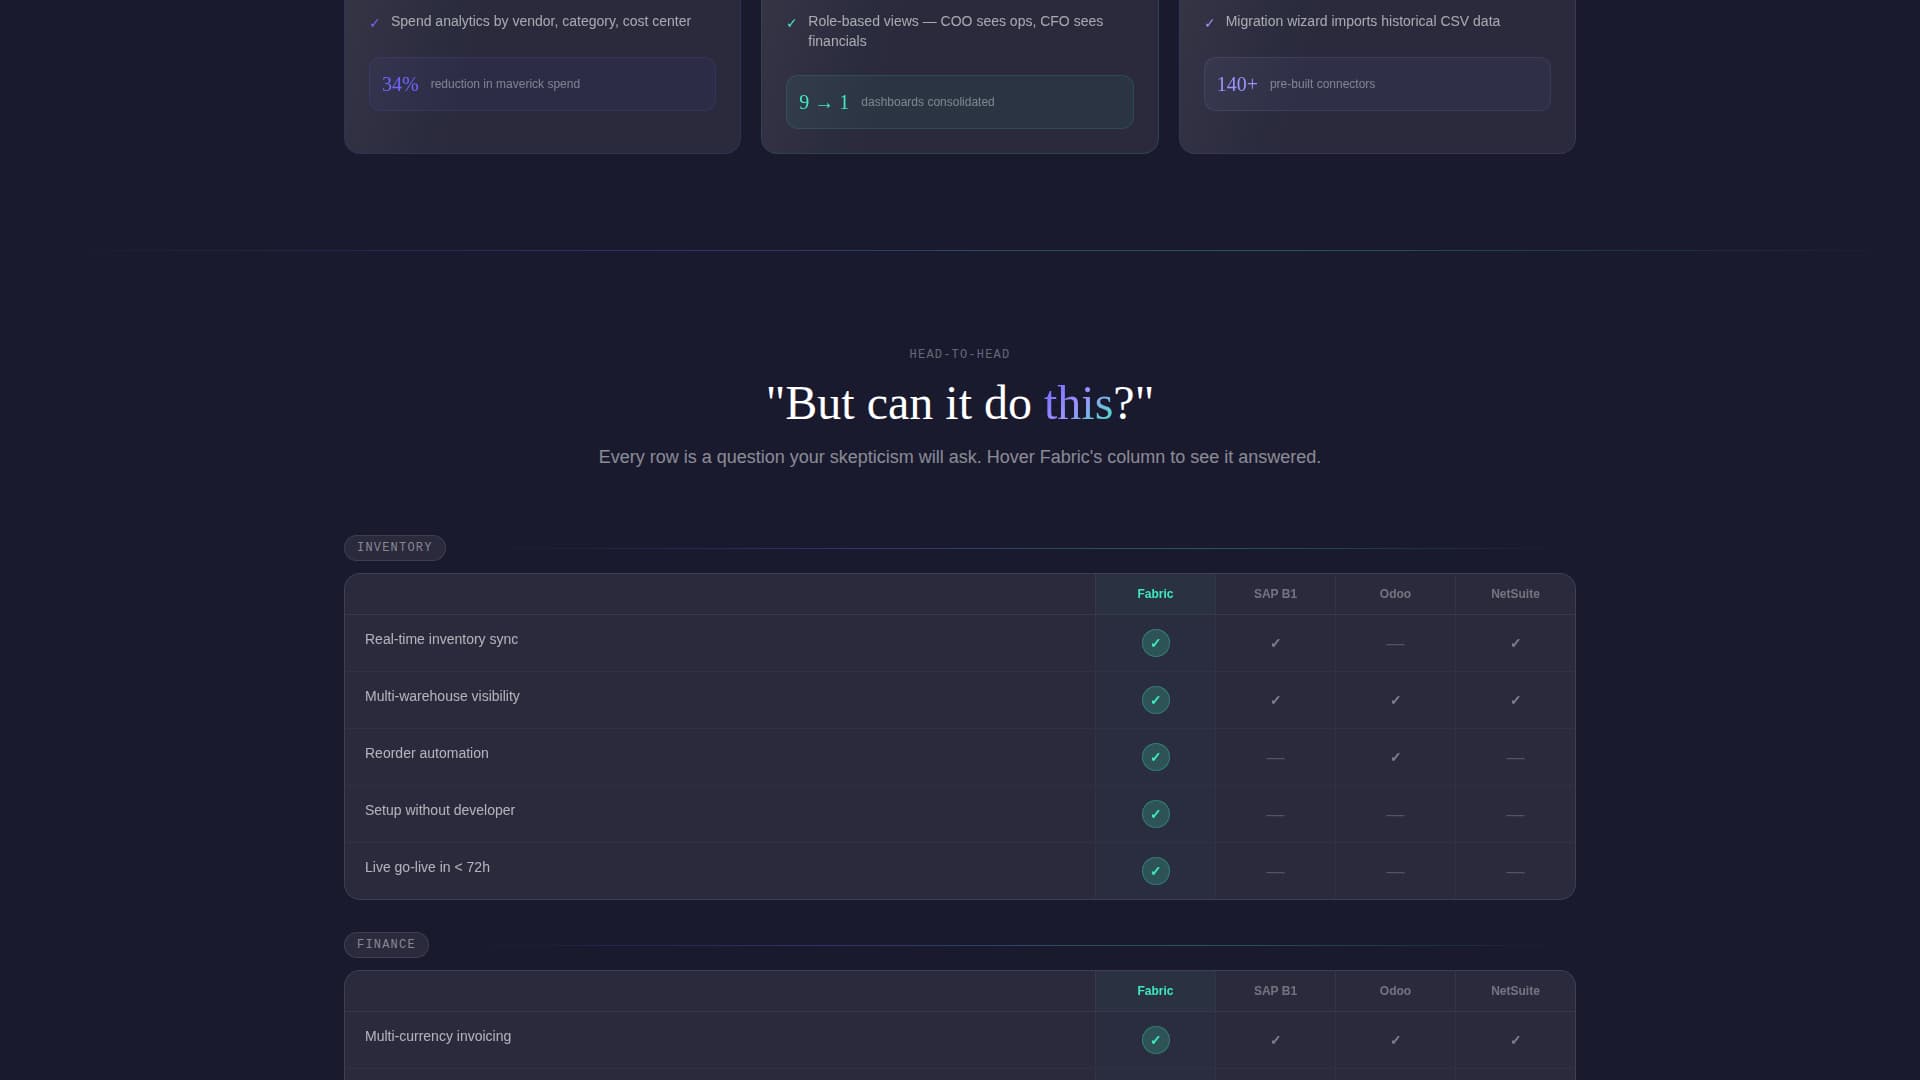This screenshot has height=1080, width=1920.
Task: Click the "But can it do this?" heading
Action: tap(959, 404)
